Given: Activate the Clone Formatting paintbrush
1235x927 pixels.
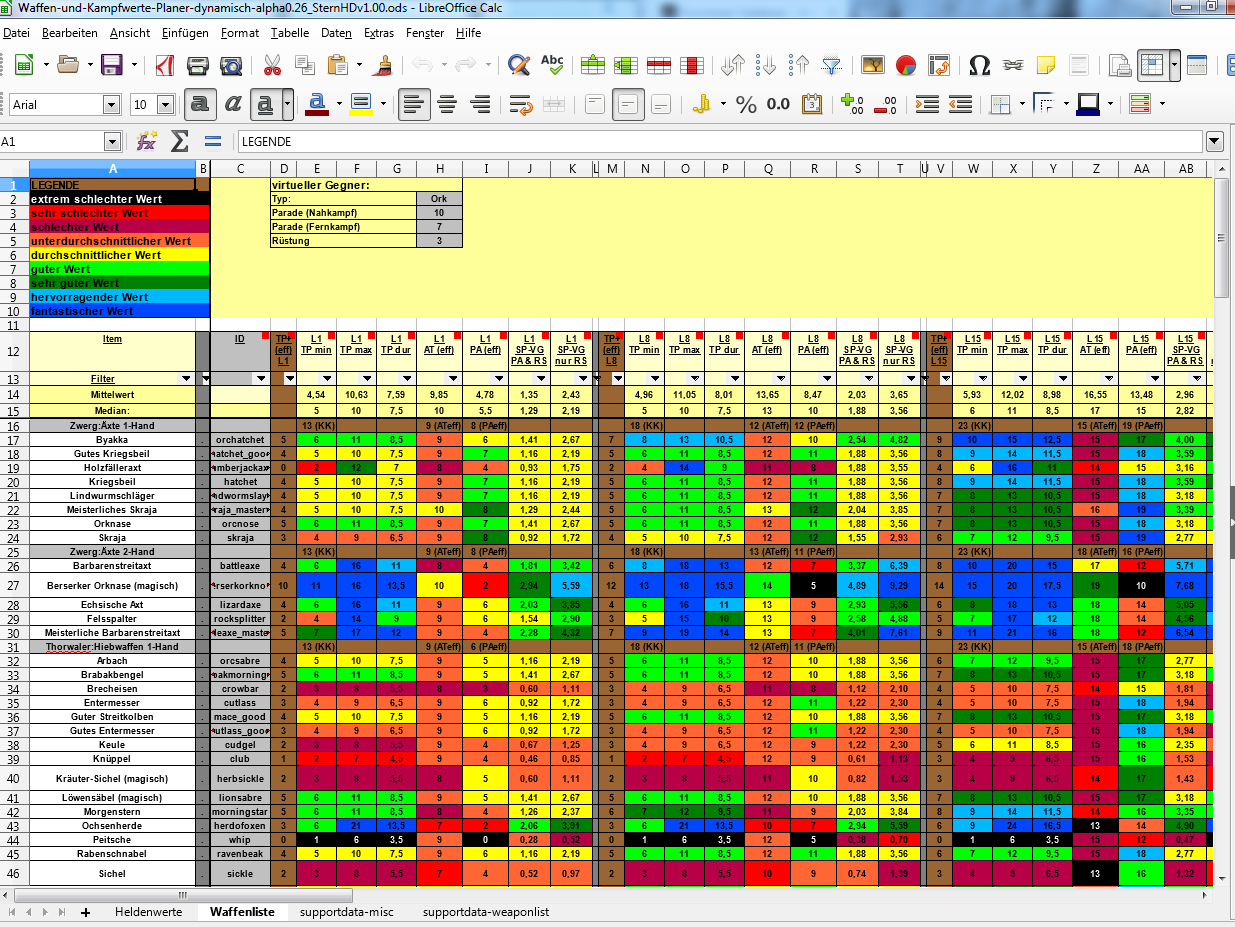Looking at the screenshot, I should pos(382,66).
